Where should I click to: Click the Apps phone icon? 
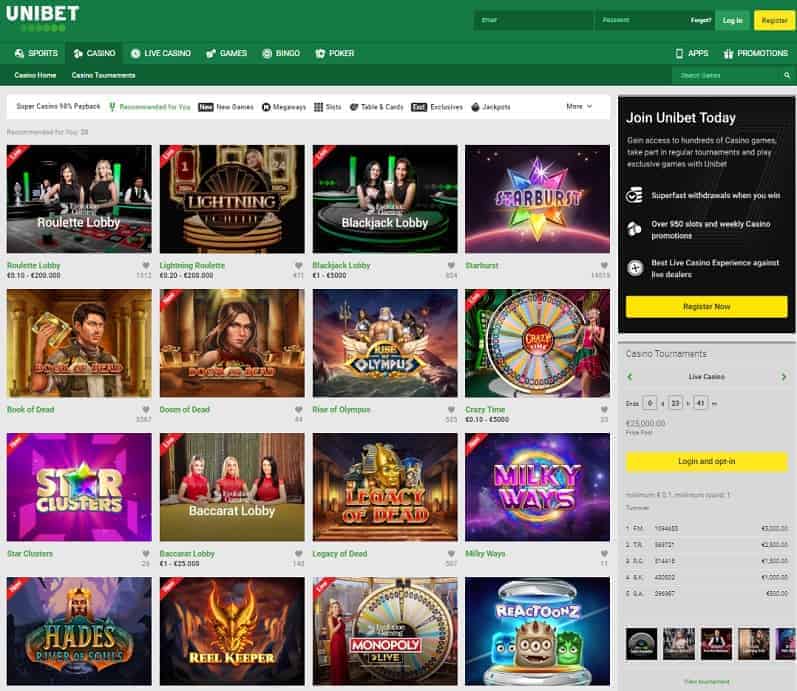679,53
